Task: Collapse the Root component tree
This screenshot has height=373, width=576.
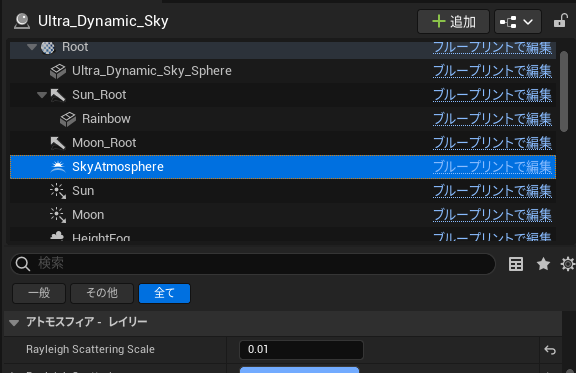Action: pyautogui.click(x=32, y=47)
